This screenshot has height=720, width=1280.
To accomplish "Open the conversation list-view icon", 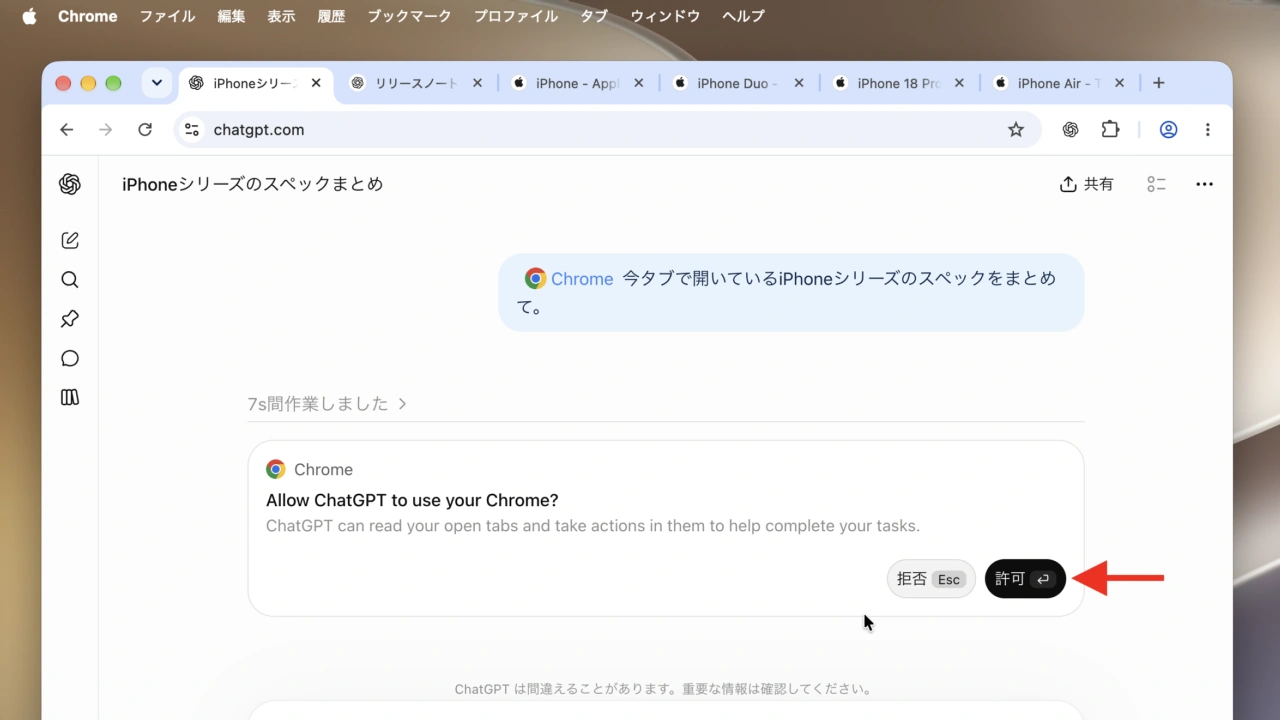I will pyautogui.click(x=1157, y=184).
